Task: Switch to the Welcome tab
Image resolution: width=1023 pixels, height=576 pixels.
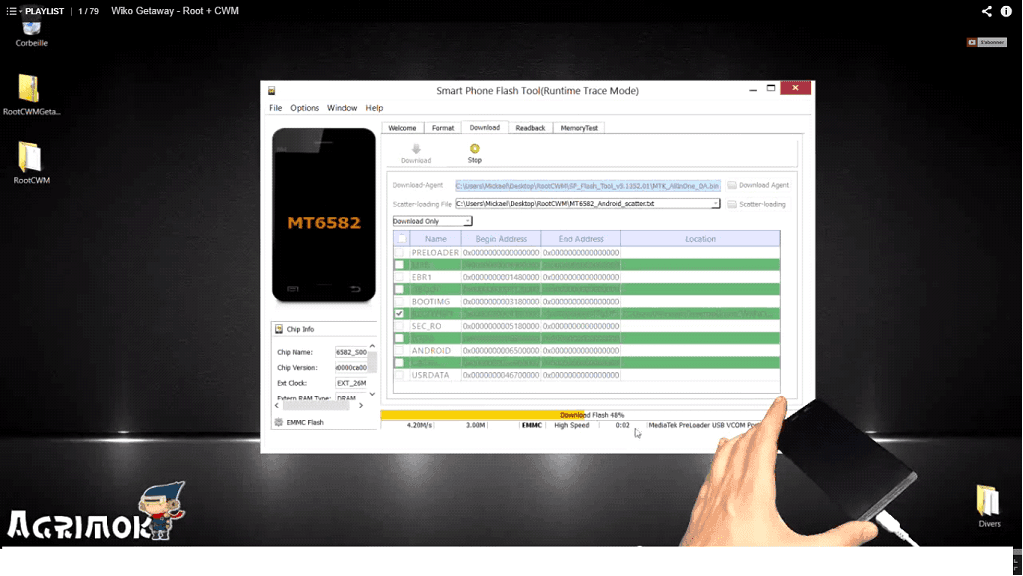Action: tap(402, 128)
